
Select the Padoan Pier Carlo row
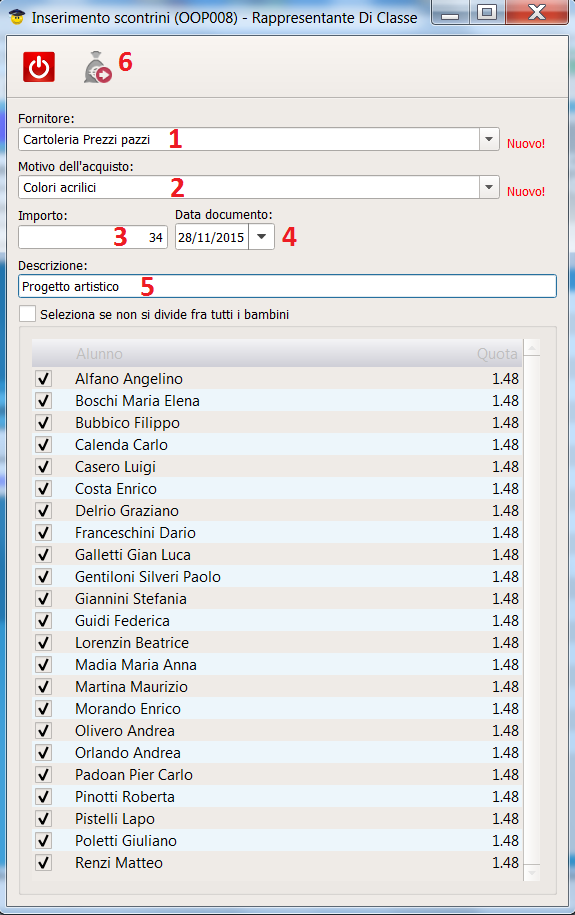coord(277,774)
